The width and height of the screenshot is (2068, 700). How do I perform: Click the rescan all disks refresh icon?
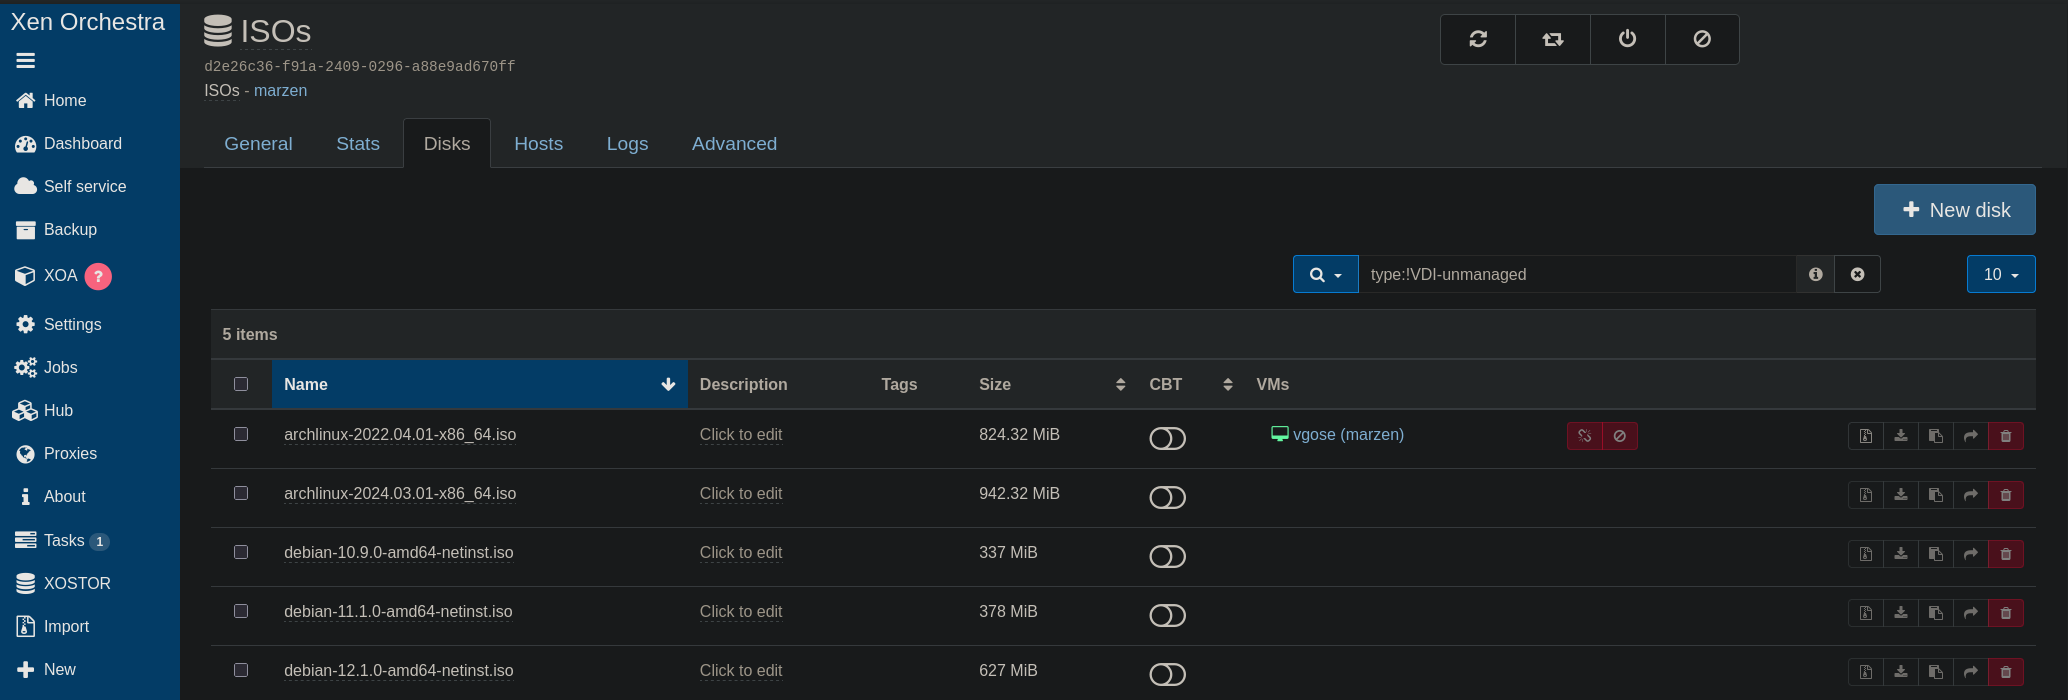(x=1478, y=39)
